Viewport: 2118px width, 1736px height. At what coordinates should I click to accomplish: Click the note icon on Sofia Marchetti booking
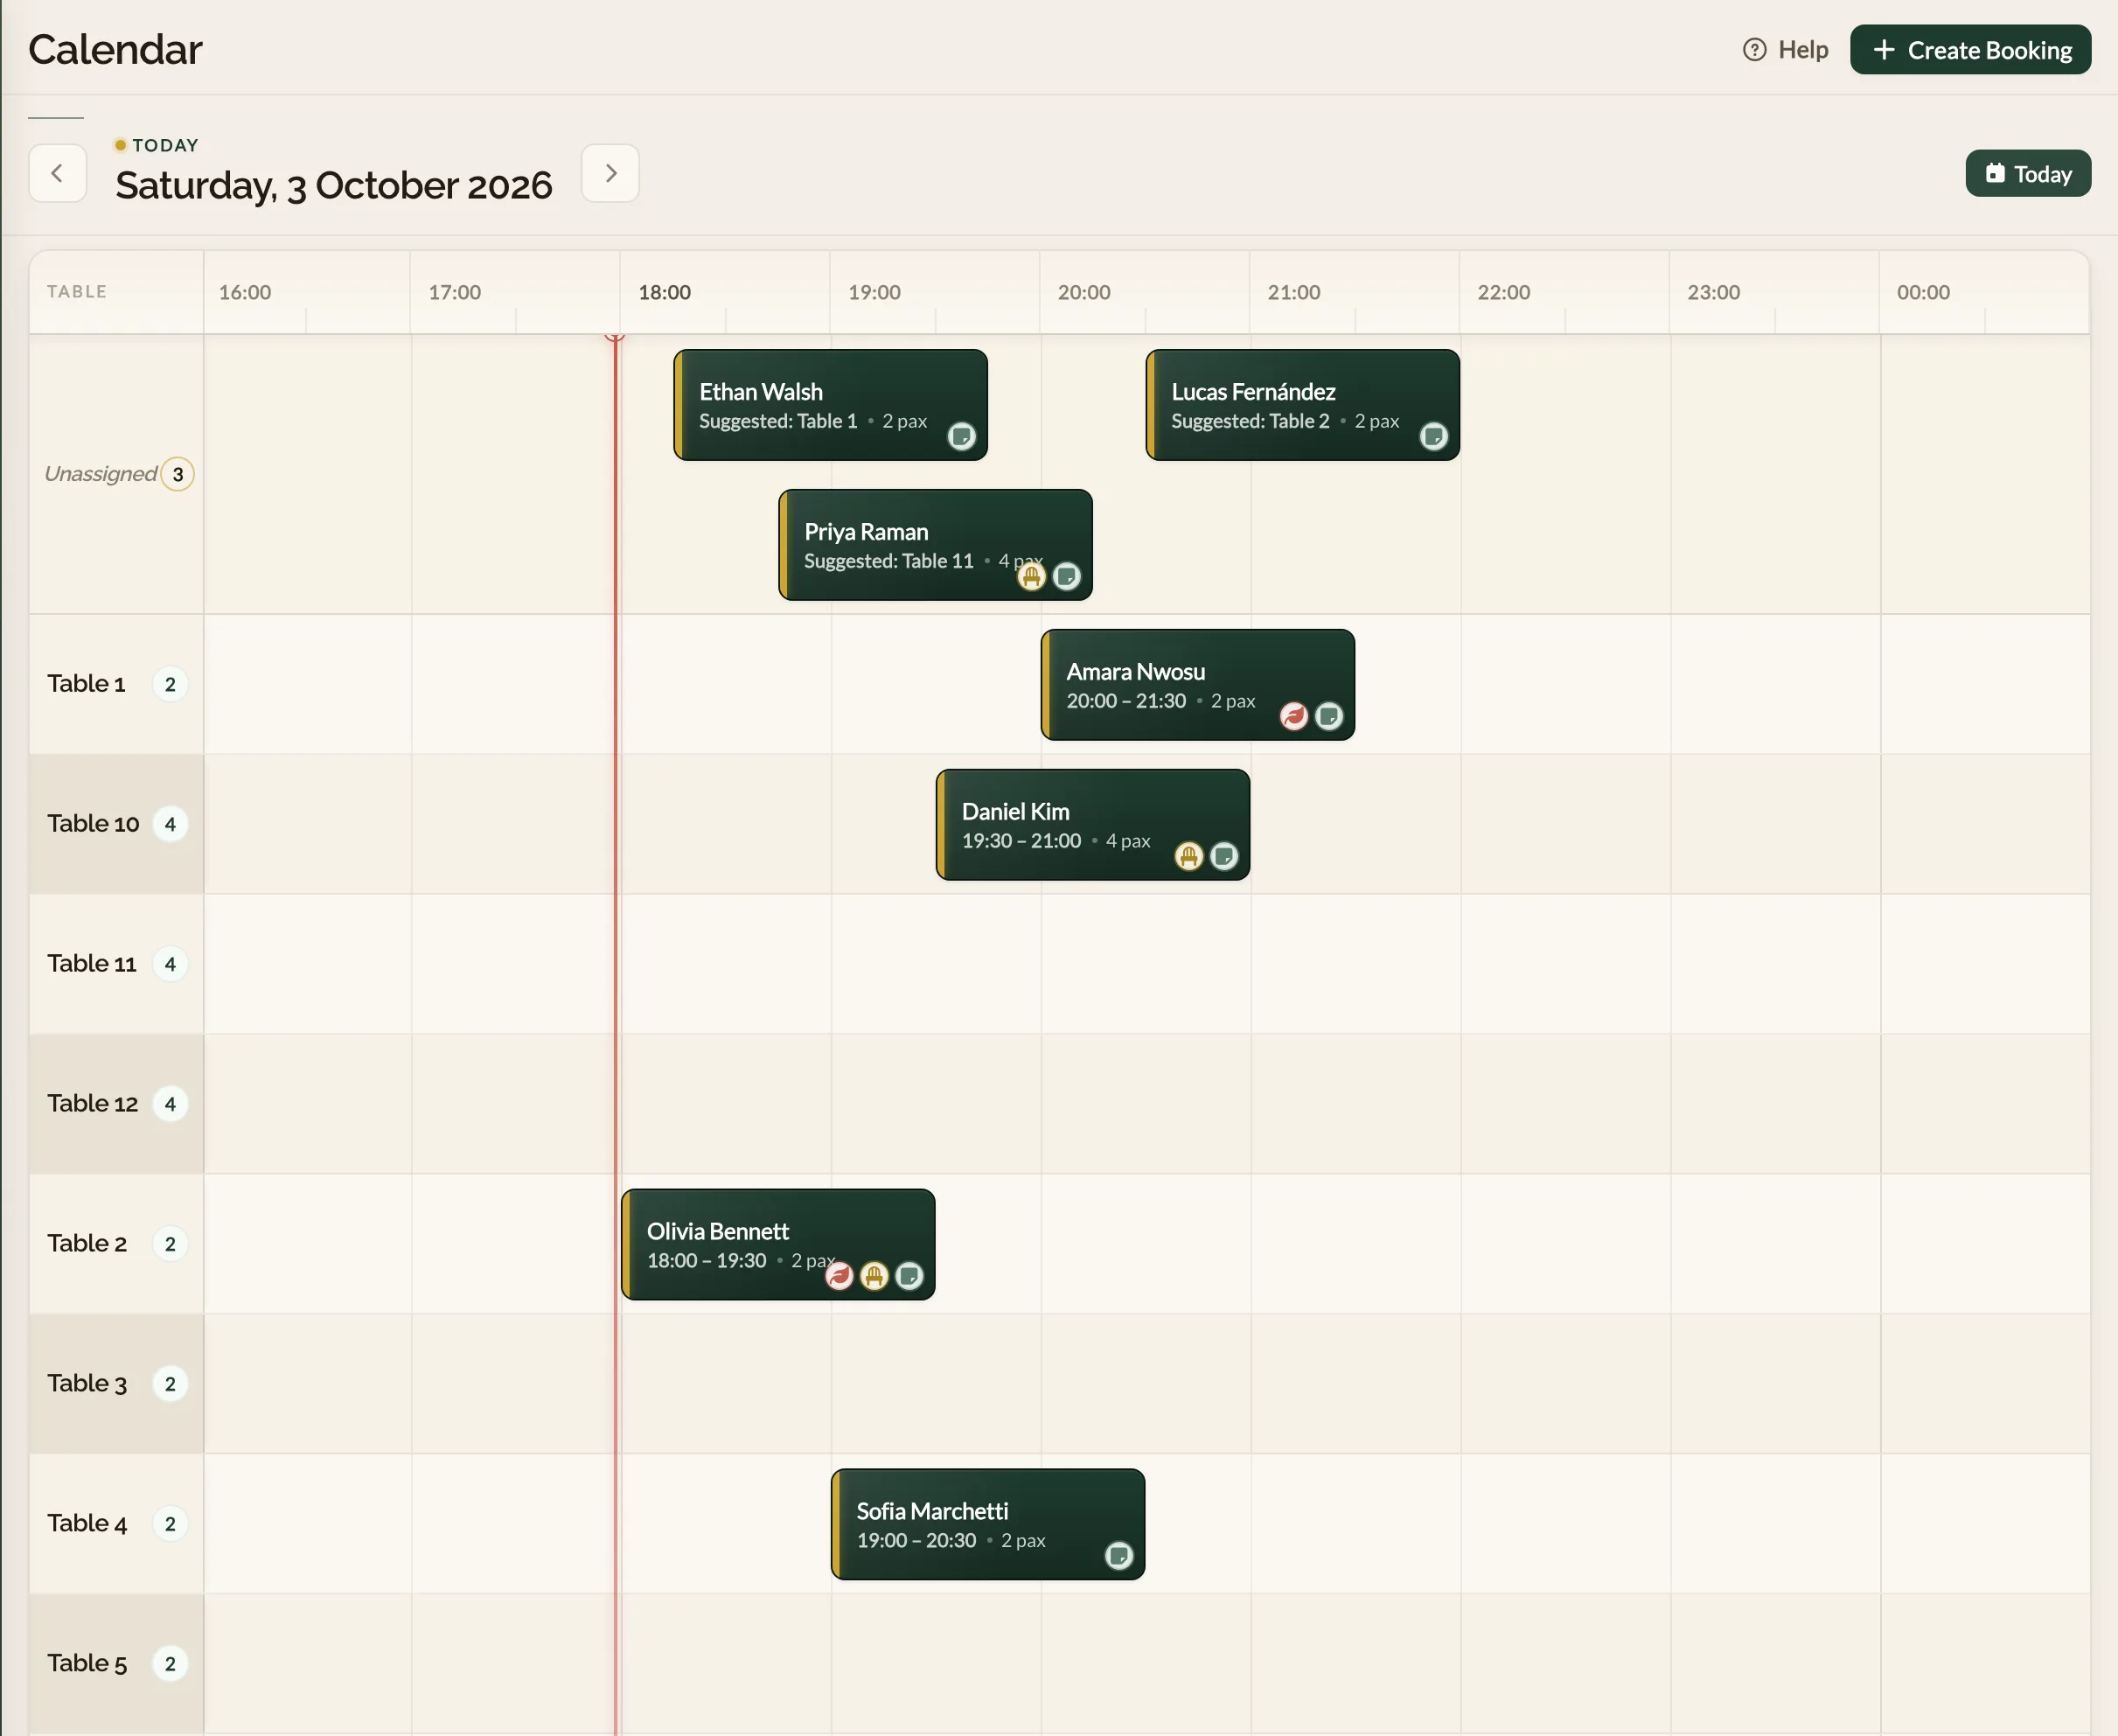pos(1119,1556)
